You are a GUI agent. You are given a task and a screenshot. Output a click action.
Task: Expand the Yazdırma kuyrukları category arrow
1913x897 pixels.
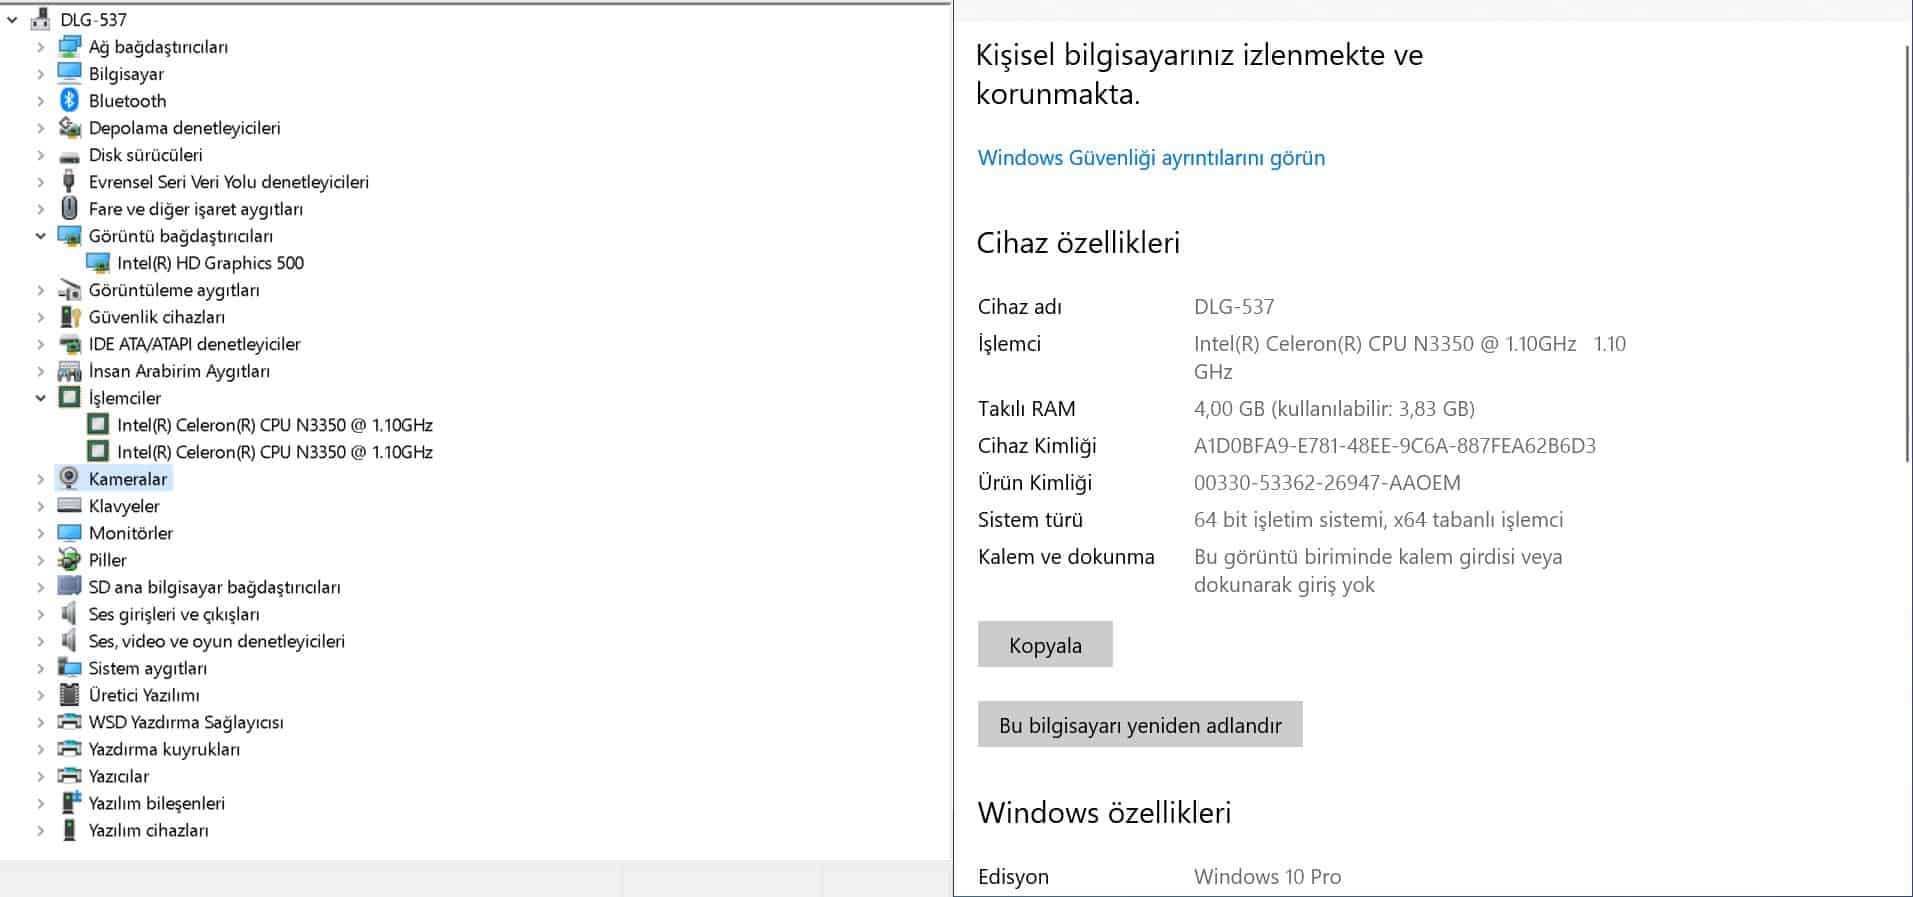pyautogui.click(x=40, y=748)
